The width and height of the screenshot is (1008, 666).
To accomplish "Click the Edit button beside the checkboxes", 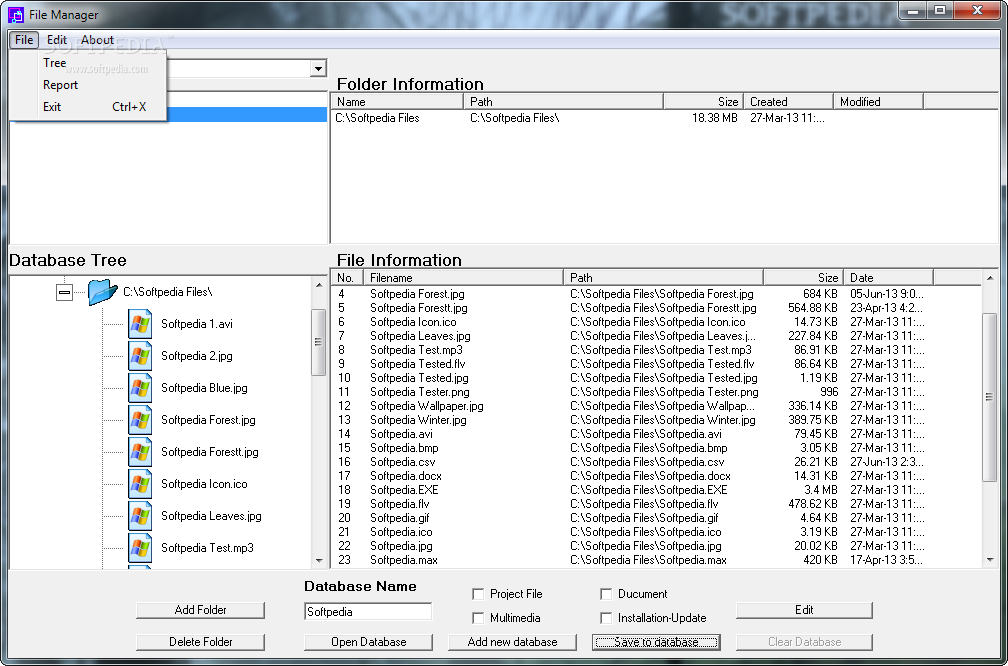I will [804, 610].
